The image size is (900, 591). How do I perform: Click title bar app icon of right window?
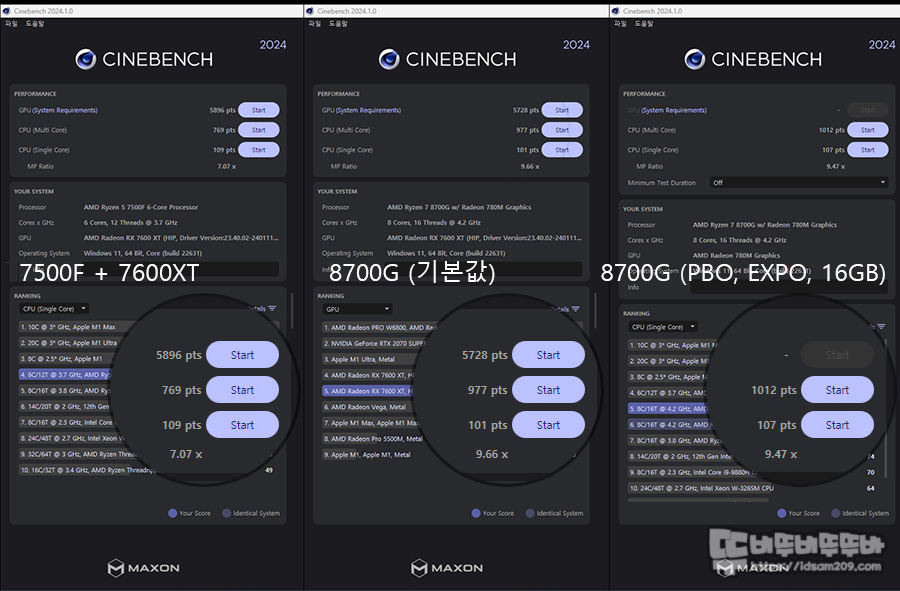(616, 11)
